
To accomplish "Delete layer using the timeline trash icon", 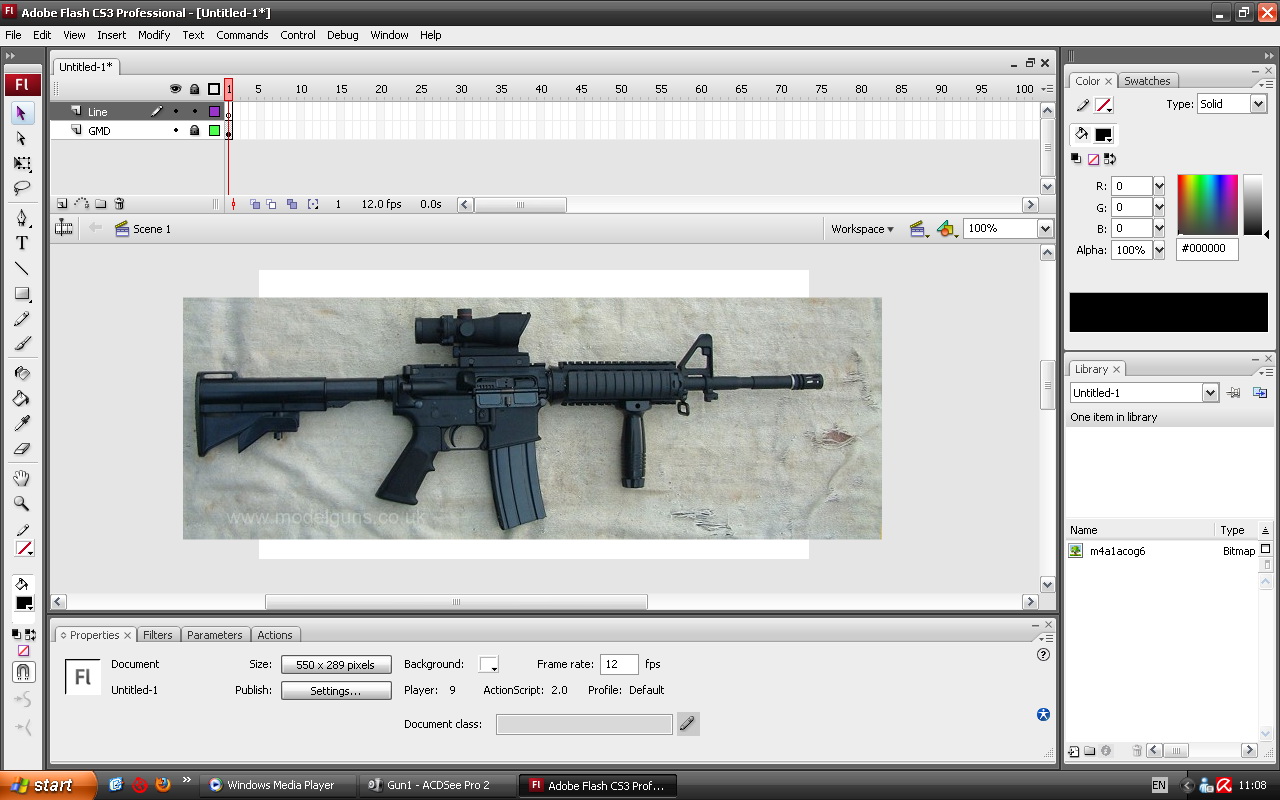I will point(119,204).
